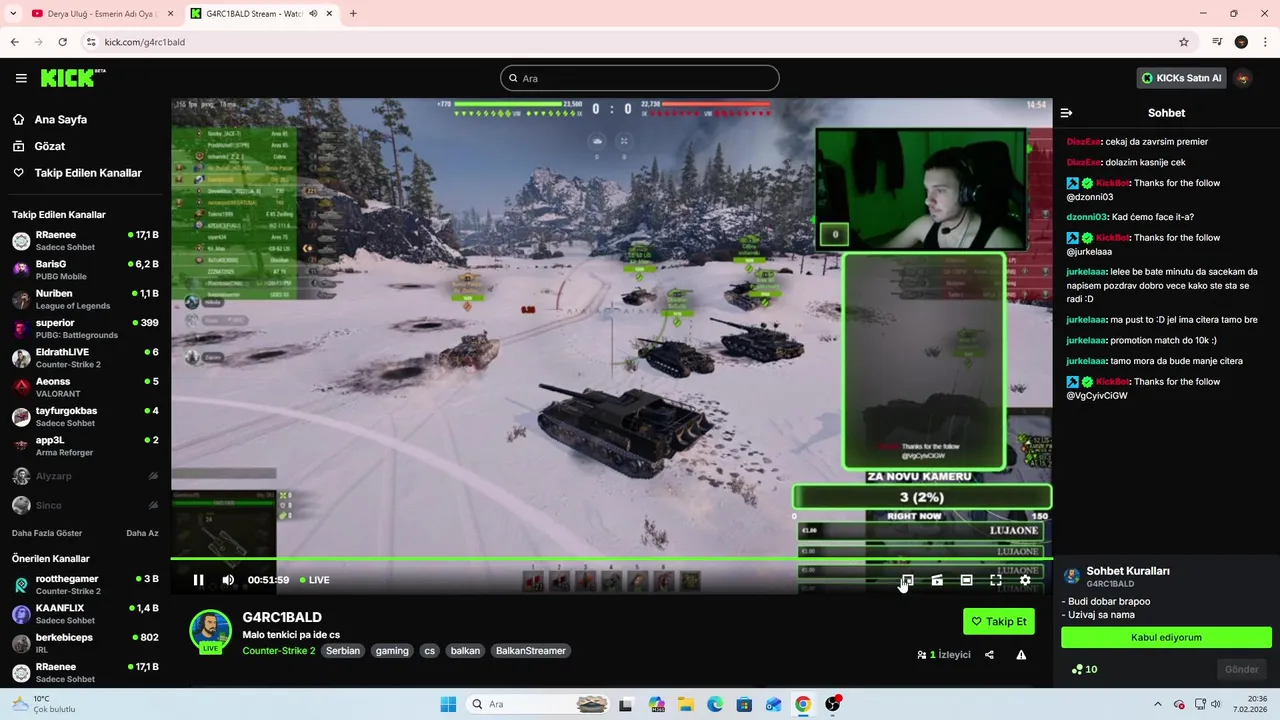Screen dimensions: 1280x720
Task: Open KICKs Satın Al purchase button
Action: pyautogui.click(x=1182, y=78)
